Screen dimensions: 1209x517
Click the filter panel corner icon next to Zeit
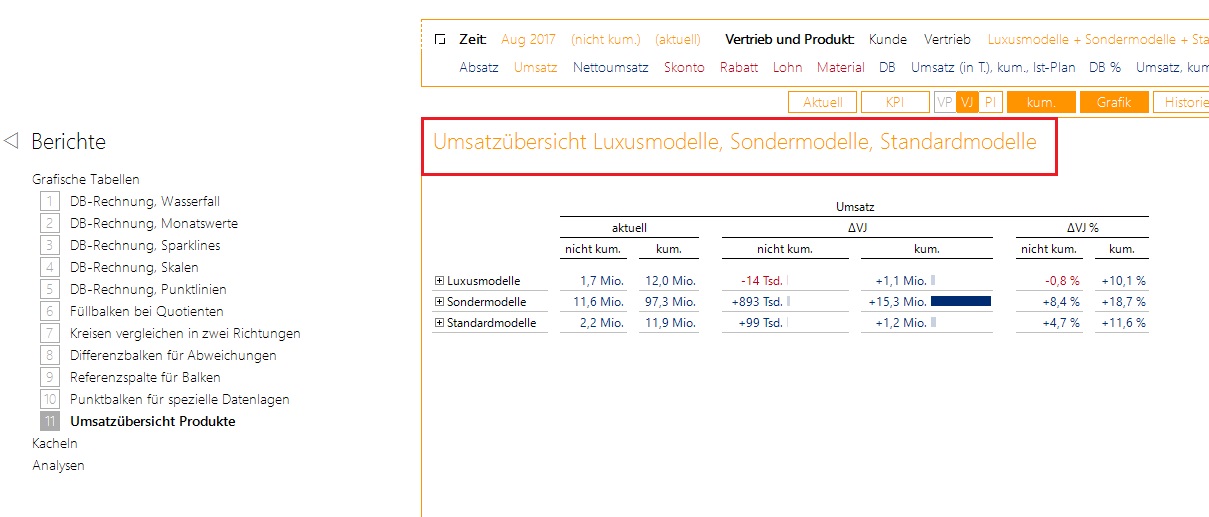pyautogui.click(x=440, y=40)
